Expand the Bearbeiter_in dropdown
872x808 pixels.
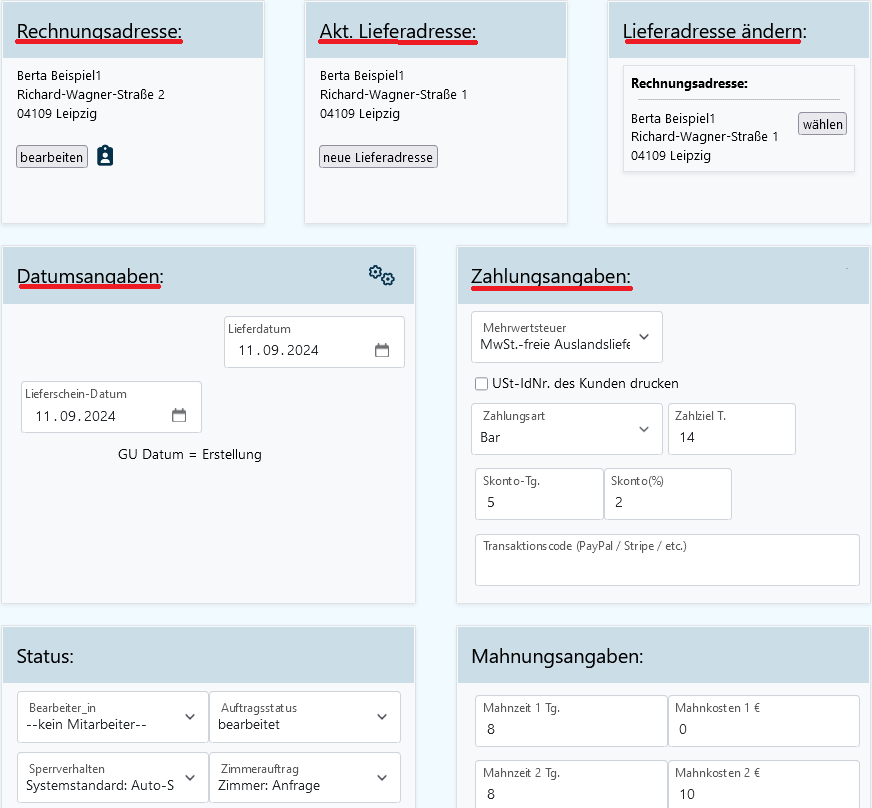(x=113, y=717)
